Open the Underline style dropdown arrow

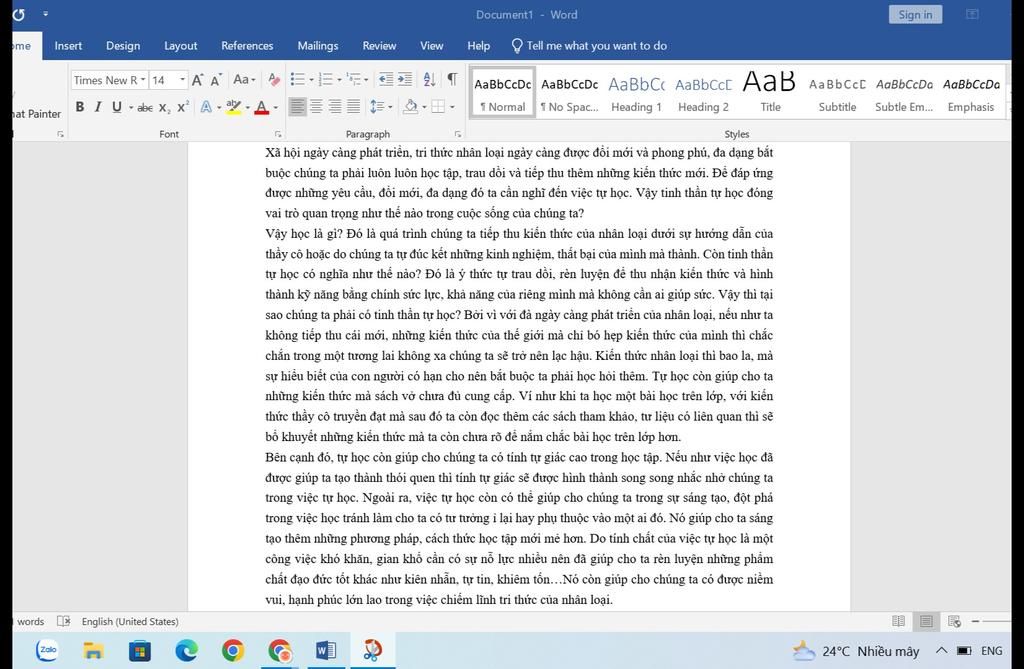[x=131, y=107]
